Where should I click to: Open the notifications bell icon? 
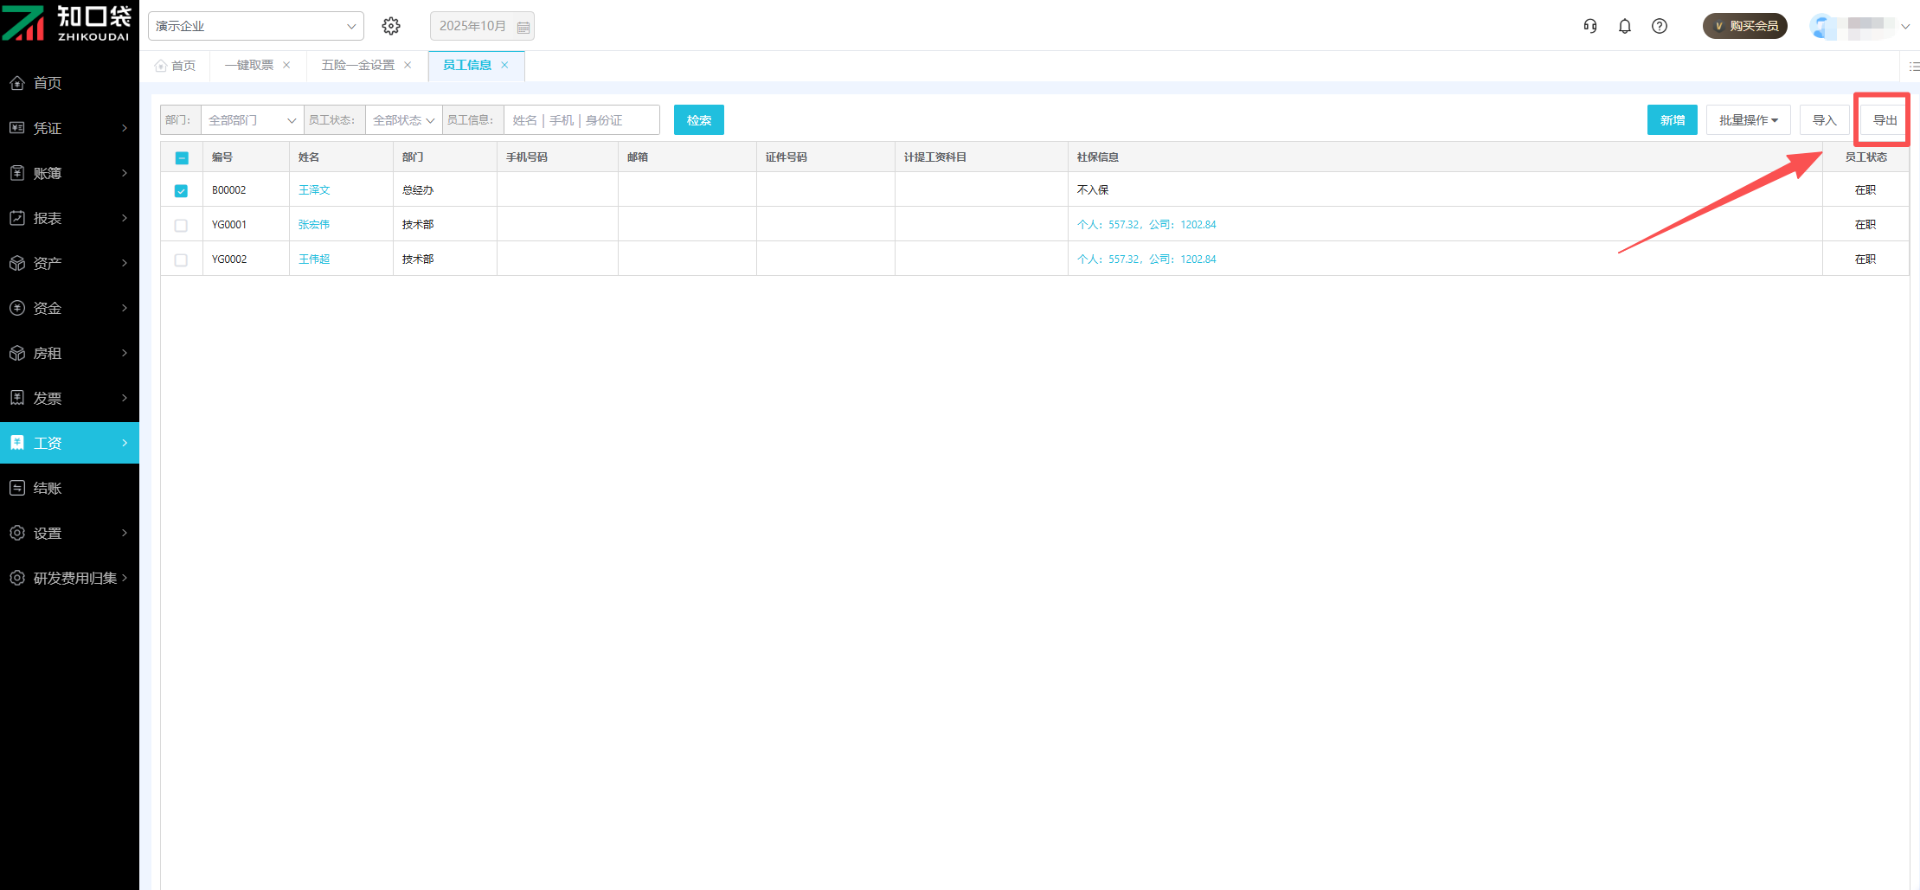point(1625,26)
